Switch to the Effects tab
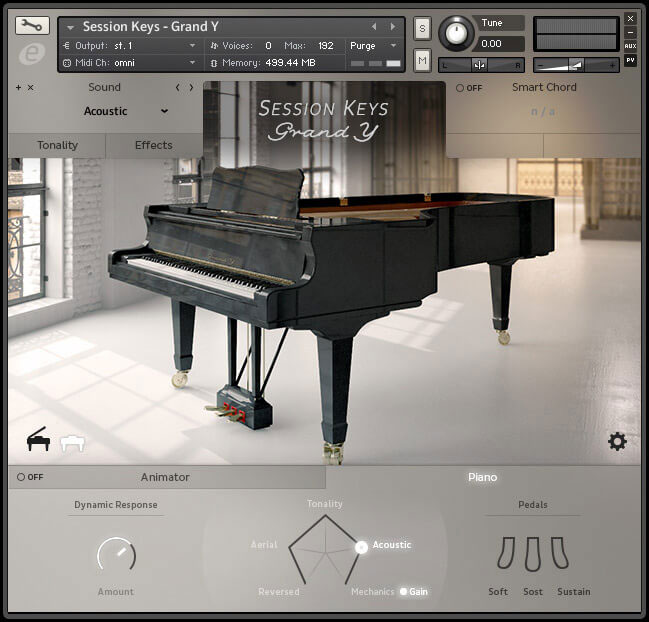 (x=154, y=145)
